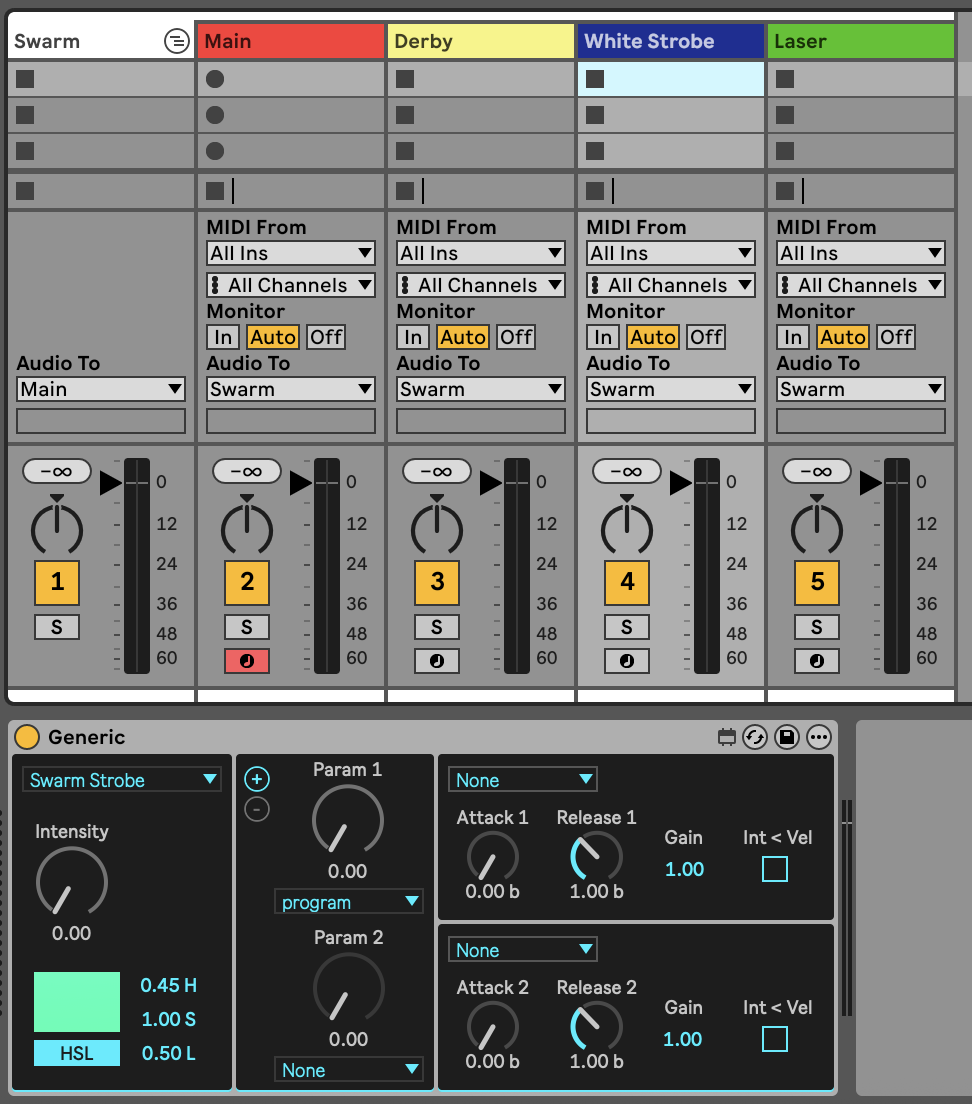Click the Swarm group fold icon
The image size is (972, 1104).
tap(176, 41)
